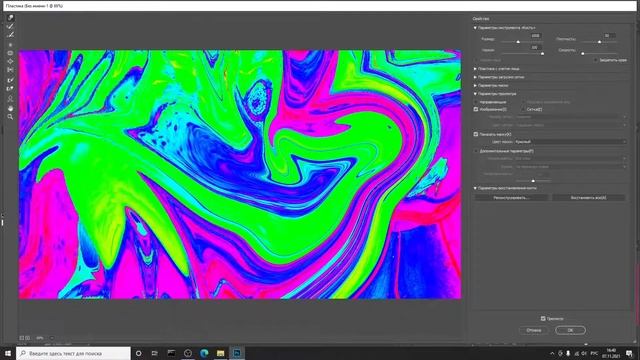Open Task View on taskbar
640x360 pixels.
click(155, 353)
